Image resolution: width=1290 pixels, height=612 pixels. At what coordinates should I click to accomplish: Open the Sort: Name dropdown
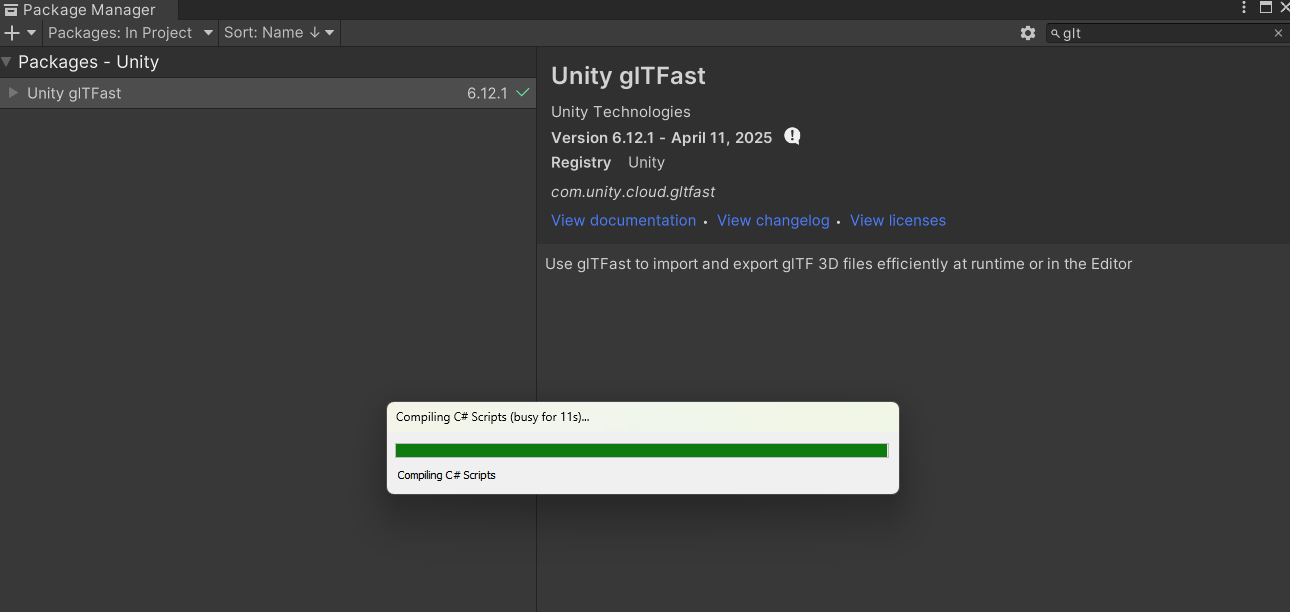click(x=279, y=33)
